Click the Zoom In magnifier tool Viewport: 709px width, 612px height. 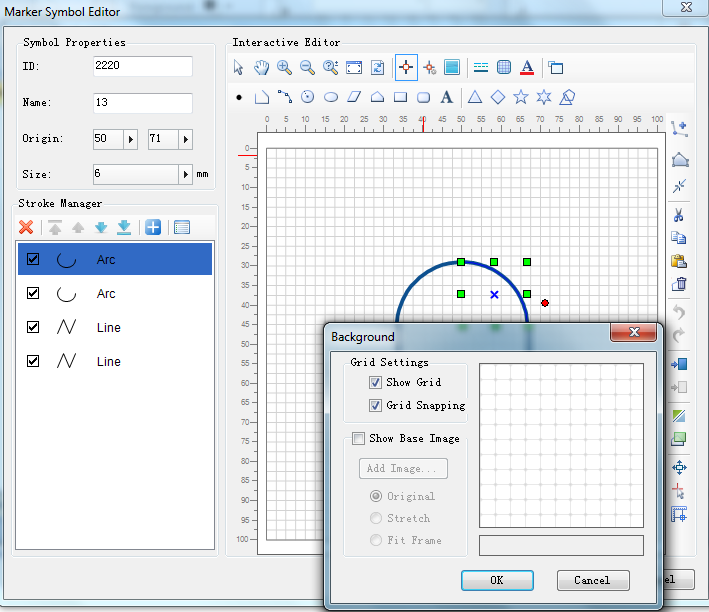coord(285,68)
